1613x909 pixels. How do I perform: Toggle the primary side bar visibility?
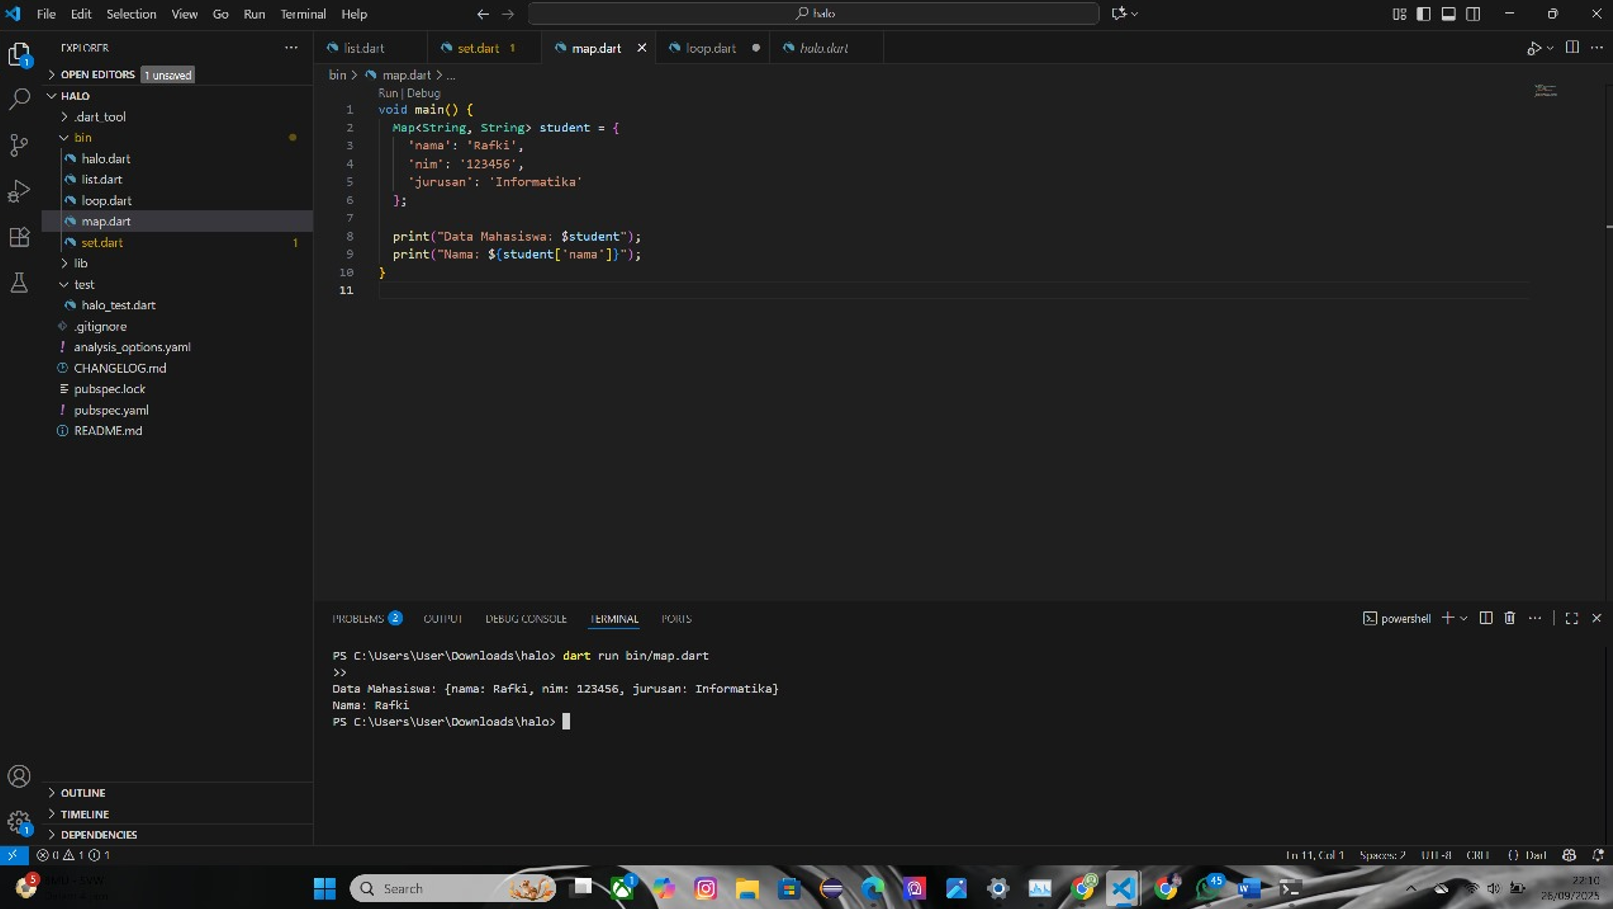pos(1423,14)
